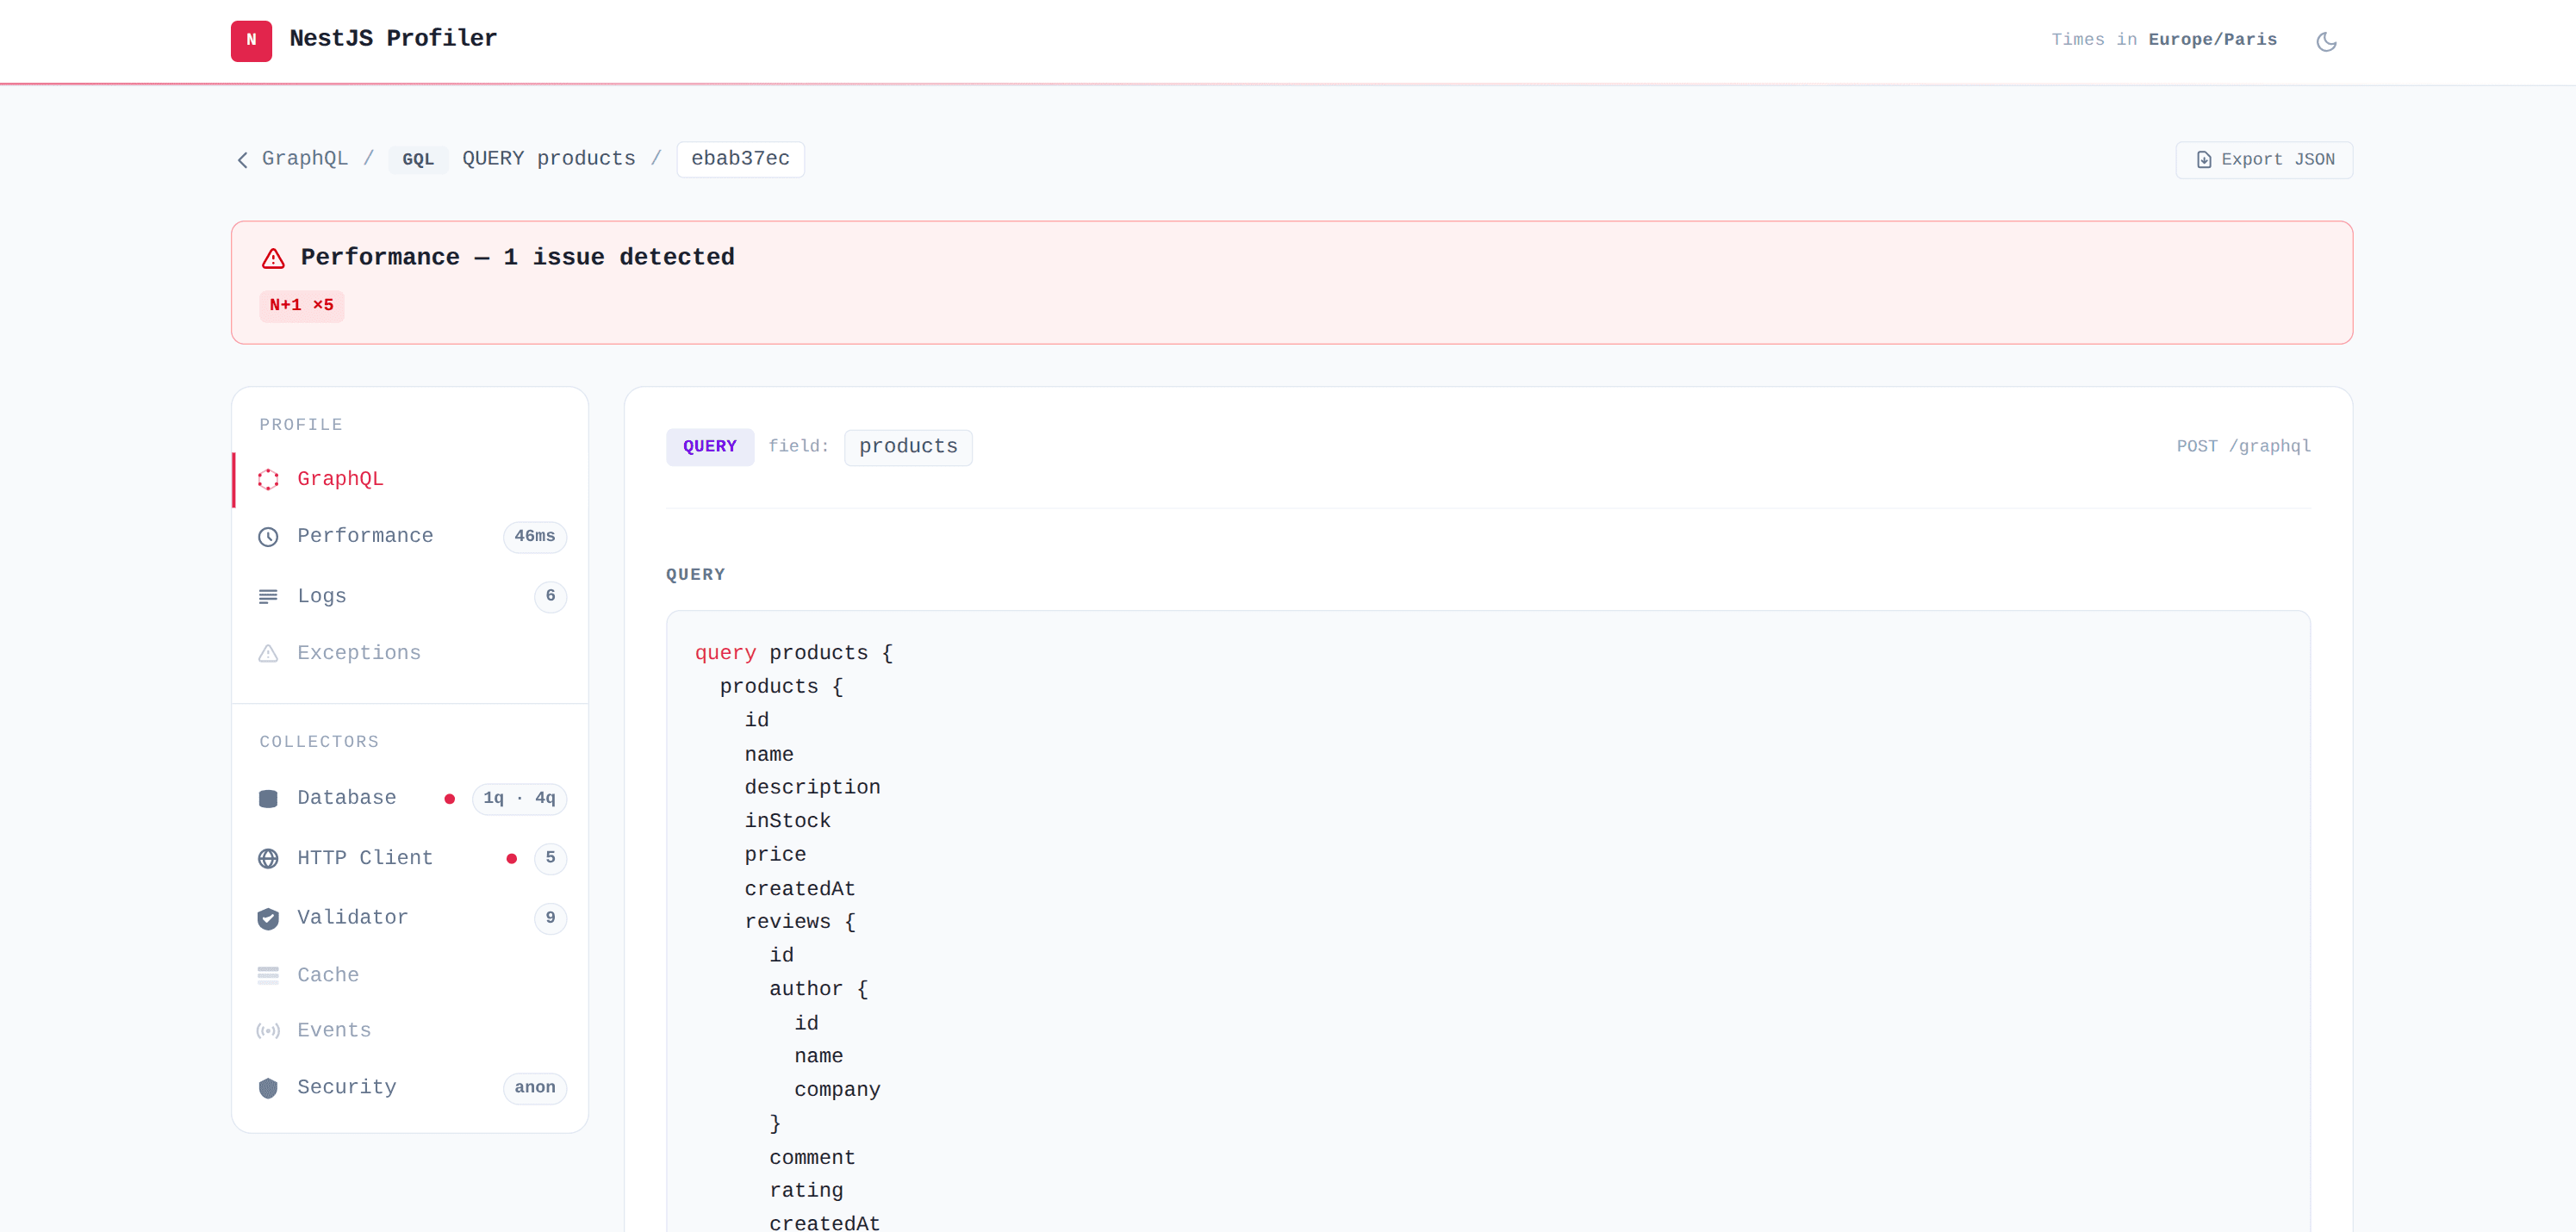The image size is (2576, 1232).
Task: Click the GQL badge in the breadcrumb
Action: click(x=418, y=160)
